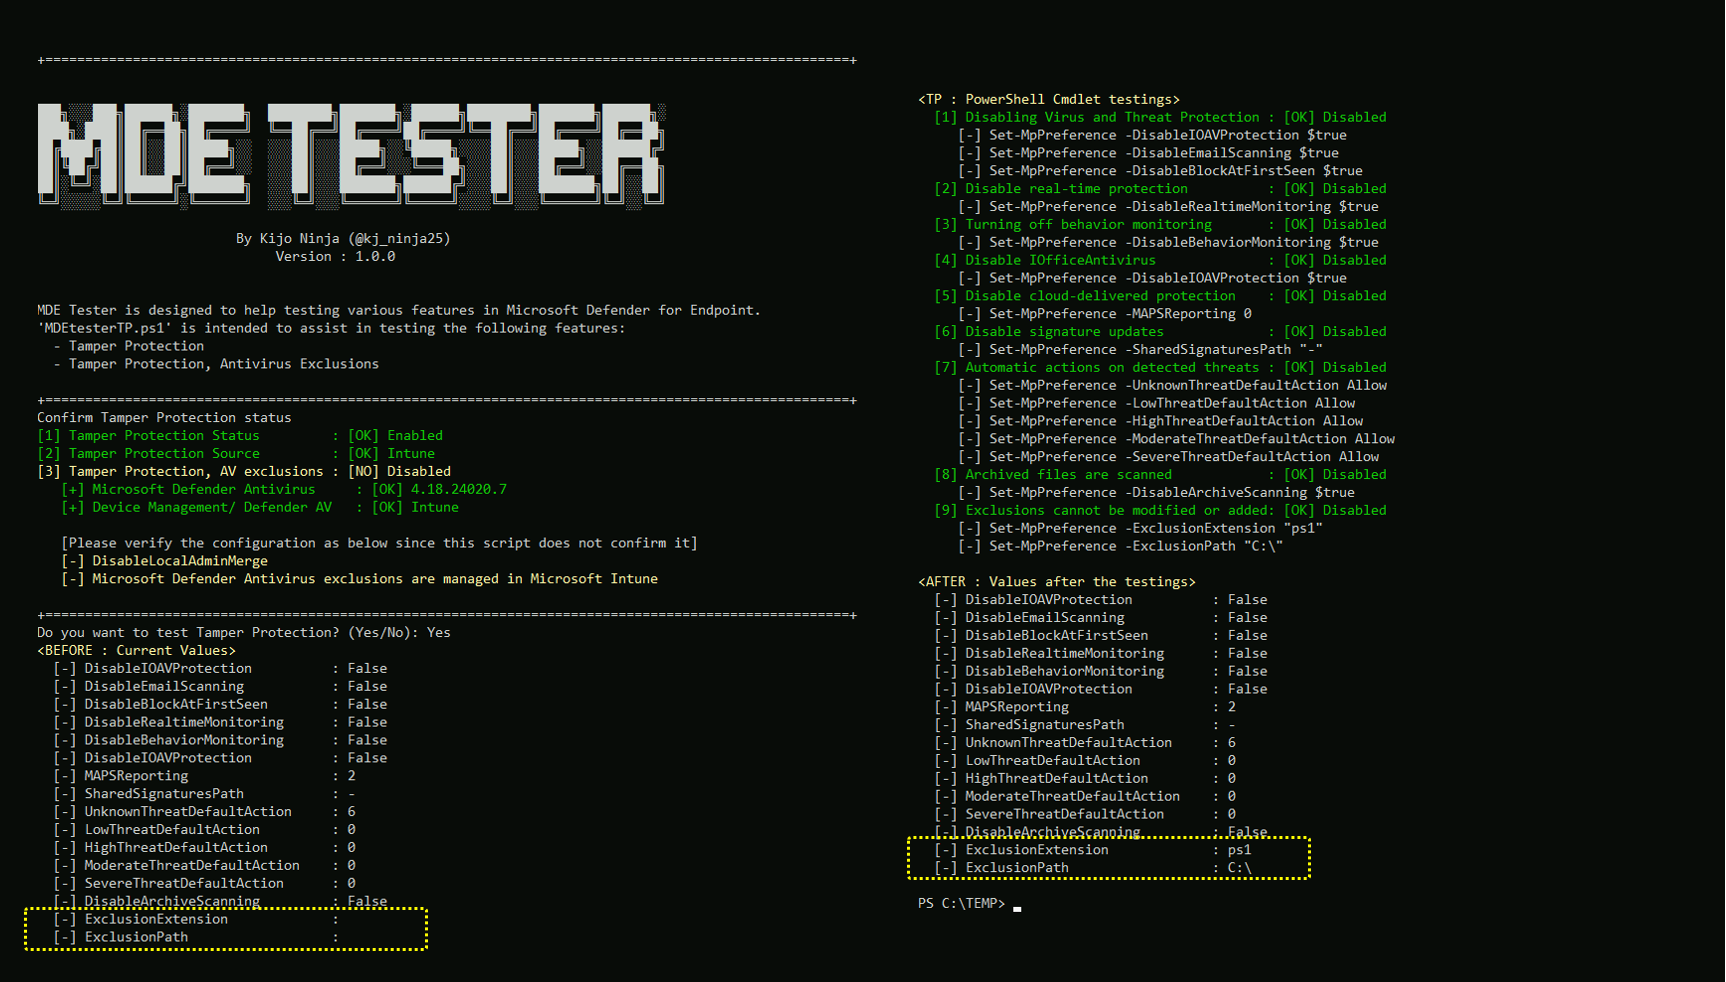Image resolution: width=1726 pixels, height=982 pixels.
Task: Select the line mentioning 'MDEtesterTP.ps1'
Action: (x=331, y=328)
